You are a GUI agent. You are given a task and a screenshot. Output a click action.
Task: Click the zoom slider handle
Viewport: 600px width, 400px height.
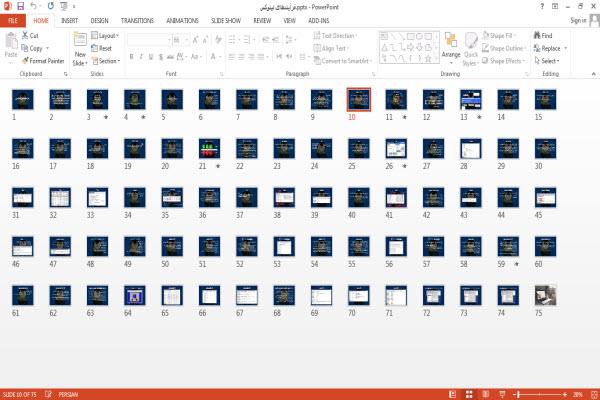[518, 394]
